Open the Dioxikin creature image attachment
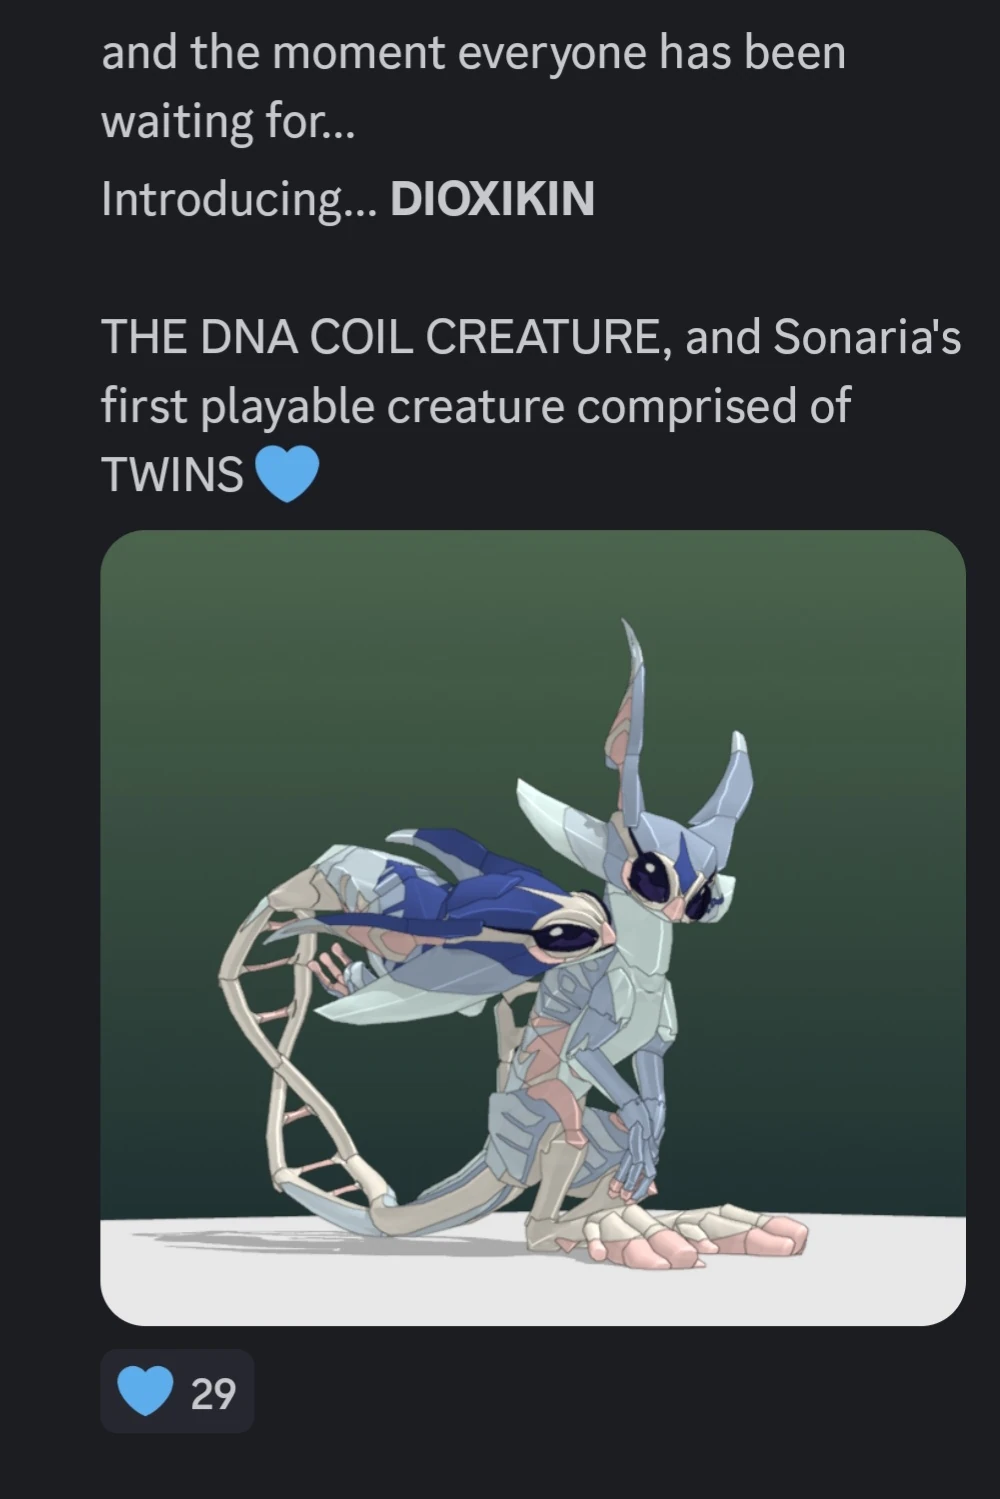Screen dimensions: 1000x1499 point(533,927)
